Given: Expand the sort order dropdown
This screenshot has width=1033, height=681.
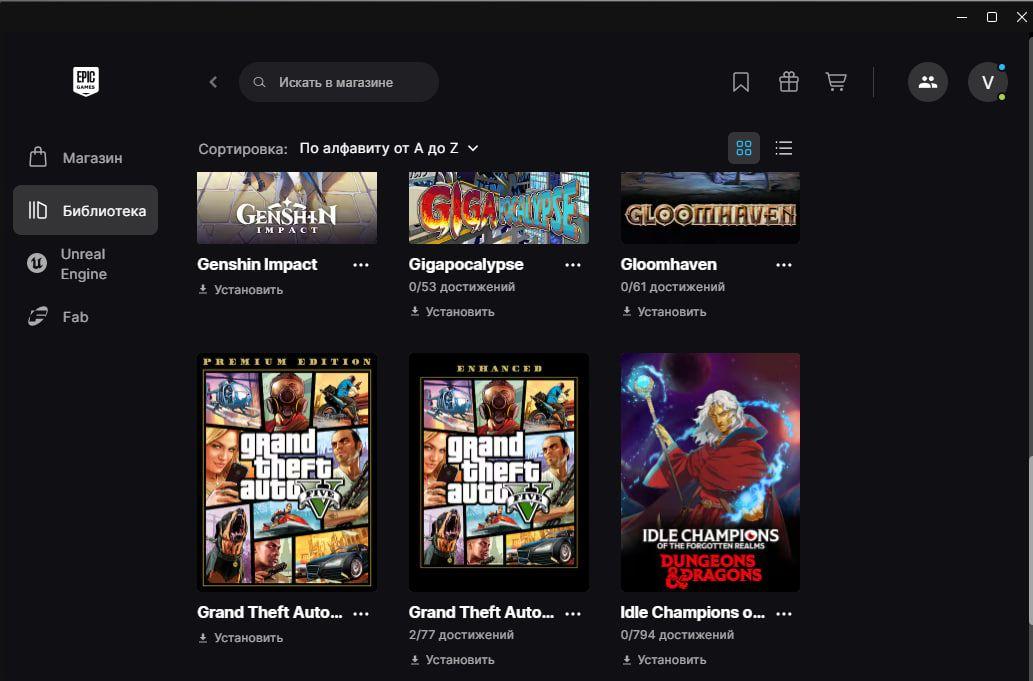Looking at the screenshot, I should point(389,148).
